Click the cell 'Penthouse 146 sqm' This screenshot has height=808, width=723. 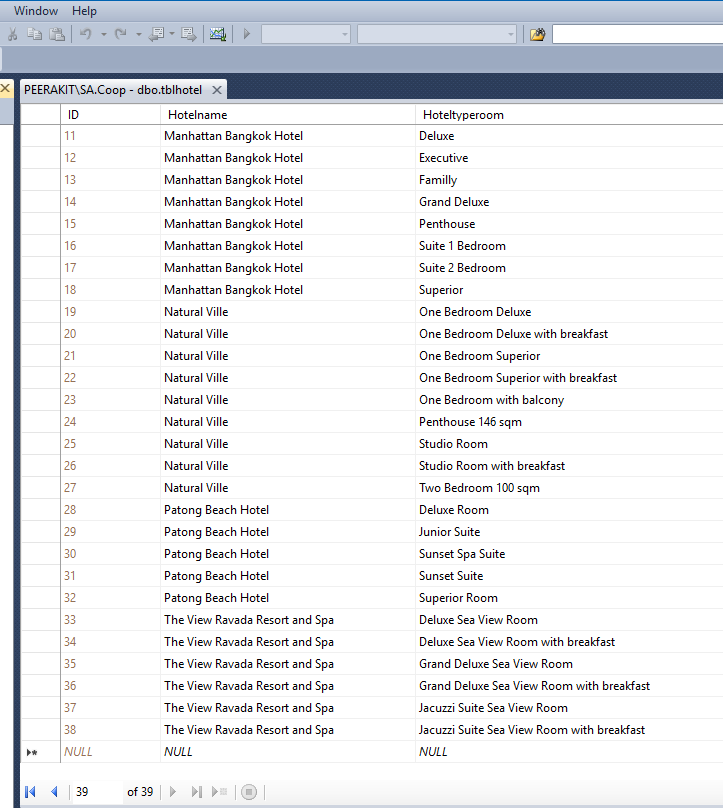[569, 422]
